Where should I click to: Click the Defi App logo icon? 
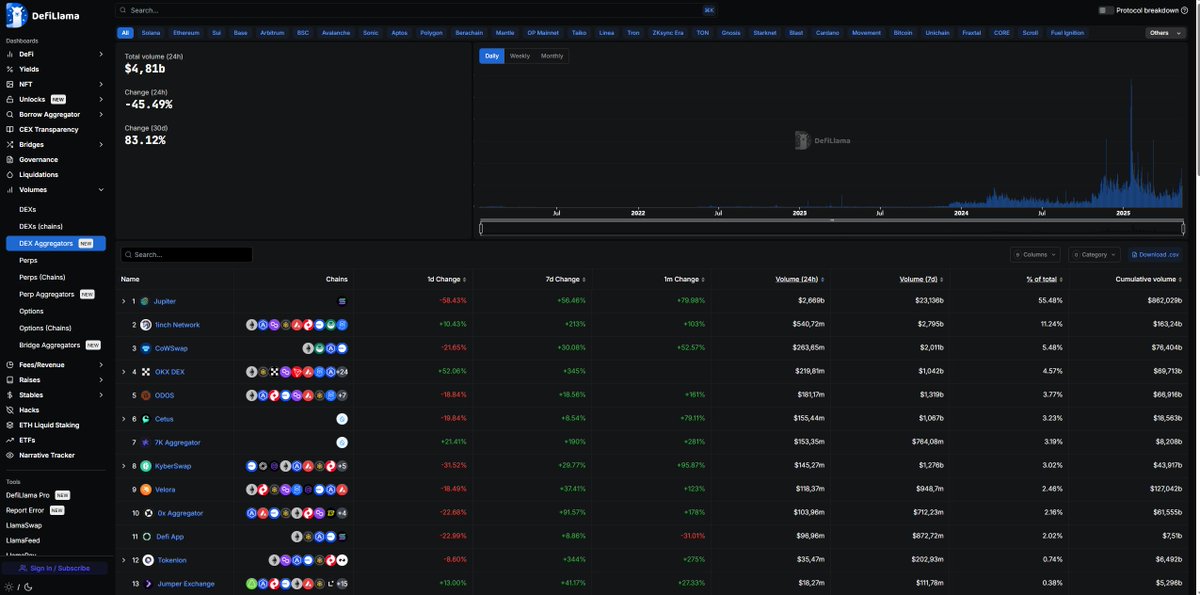click(x=147, y=536)
